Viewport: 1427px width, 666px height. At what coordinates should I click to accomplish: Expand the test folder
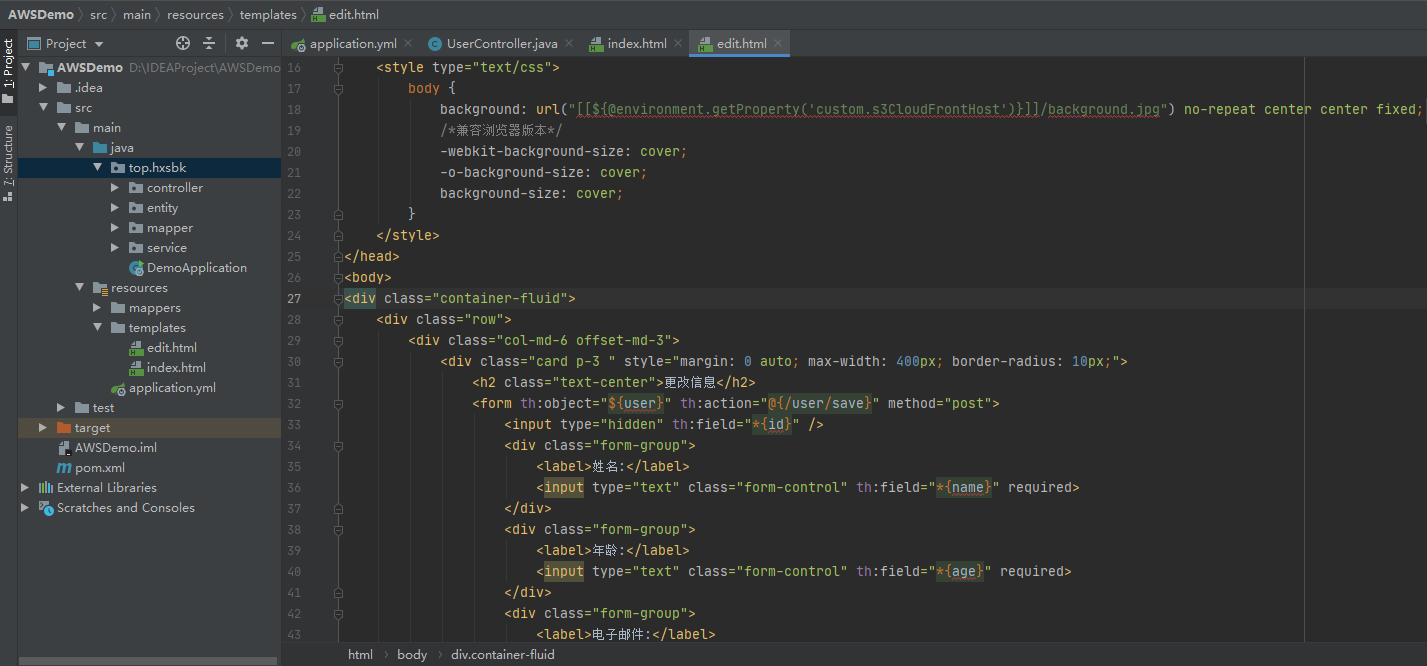61,408
